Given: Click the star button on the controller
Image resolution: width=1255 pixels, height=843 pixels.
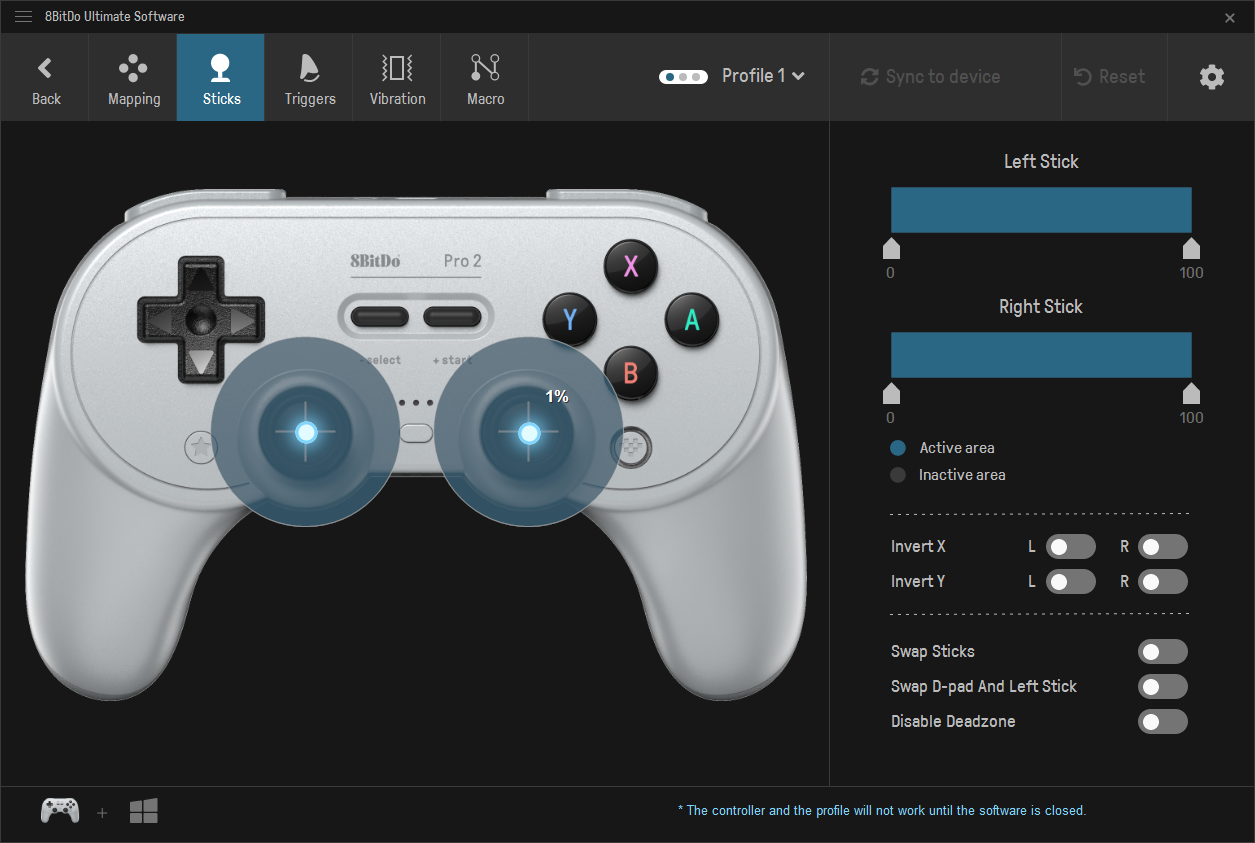Looking at the screenshot, I should pyautogui.click(x=200, y=448).
